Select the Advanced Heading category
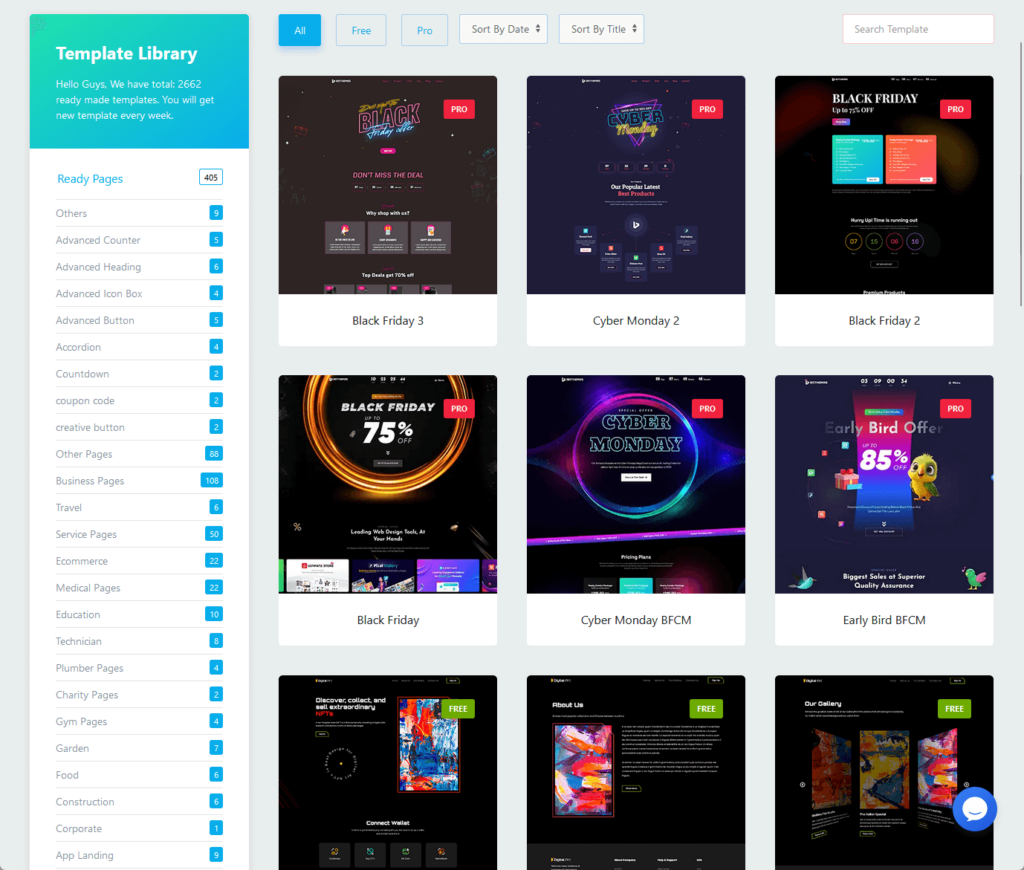The width and height of the screenshot is (1024, 870). (x=138, y=267)
